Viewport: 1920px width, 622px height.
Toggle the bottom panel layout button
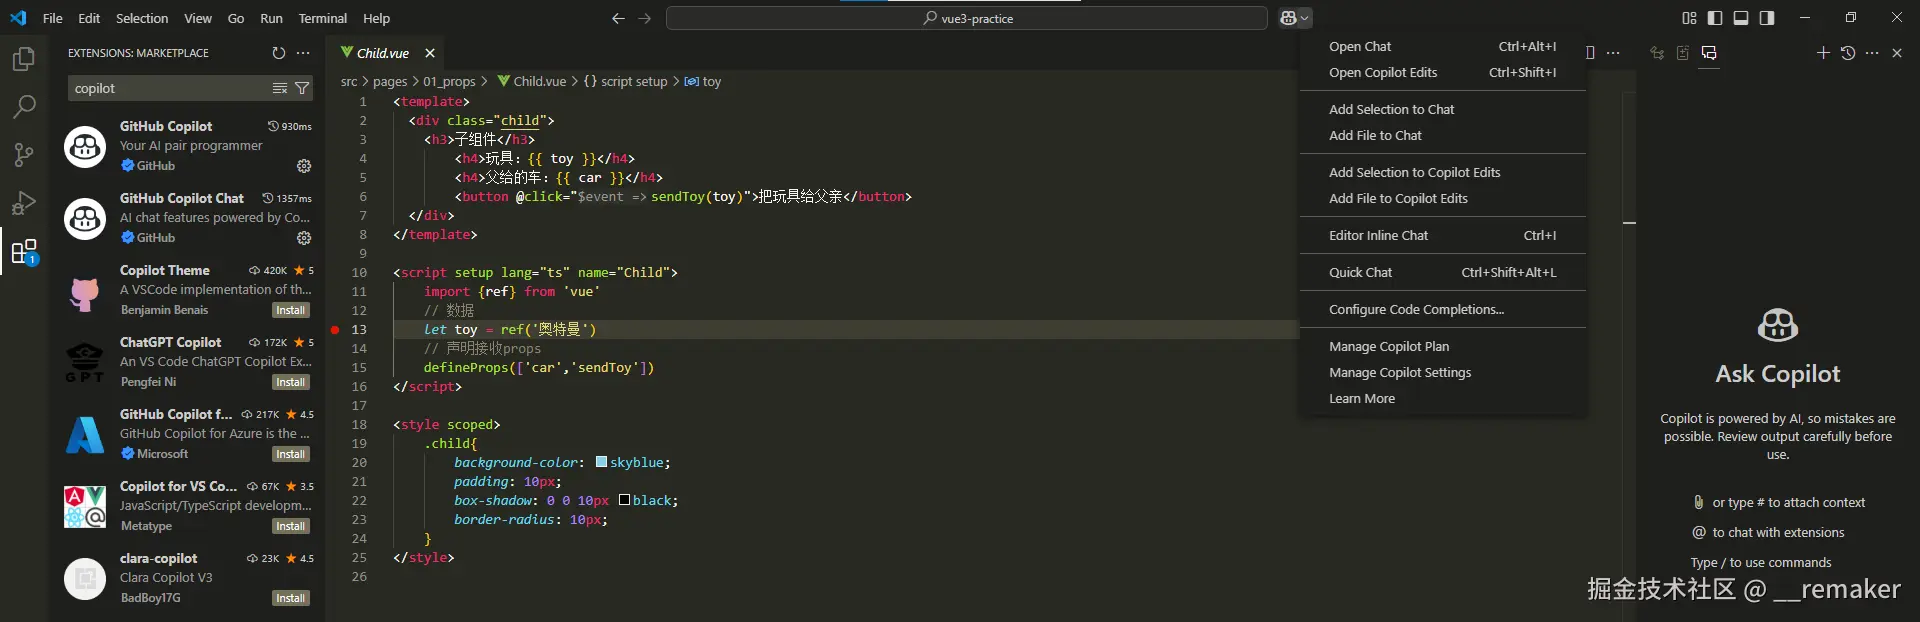(1741, 18)
